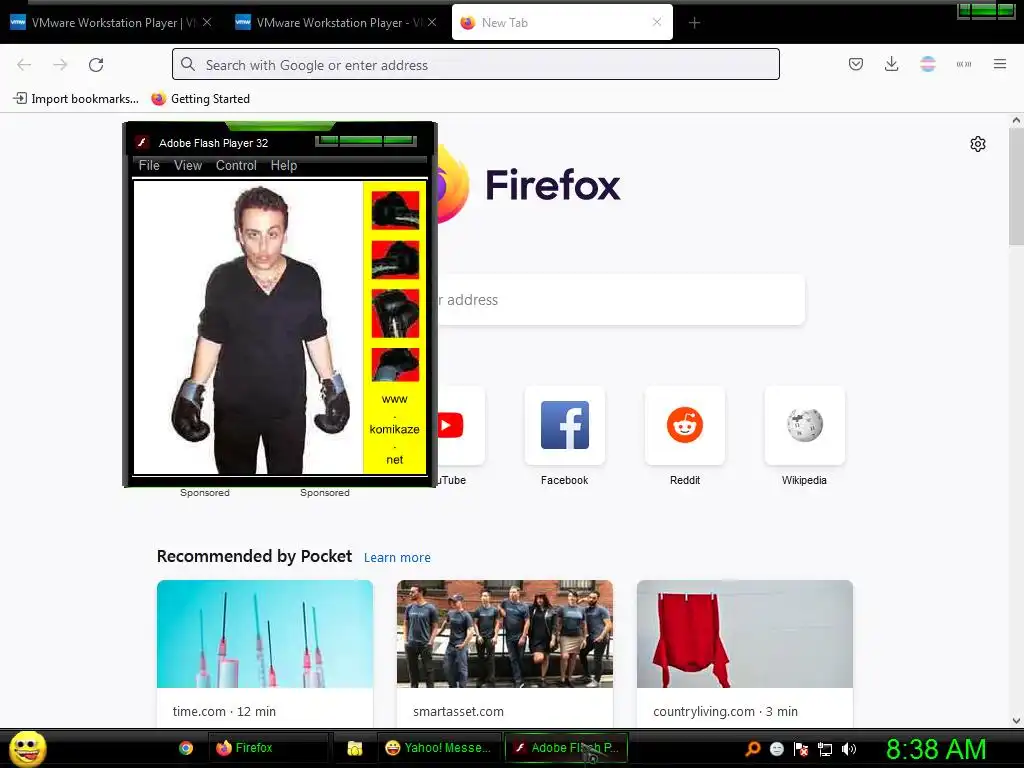The height and width of the screenshot is (768, 1024).
Task: Open the Firefox account avatar icon
Action: pos(928,64)
